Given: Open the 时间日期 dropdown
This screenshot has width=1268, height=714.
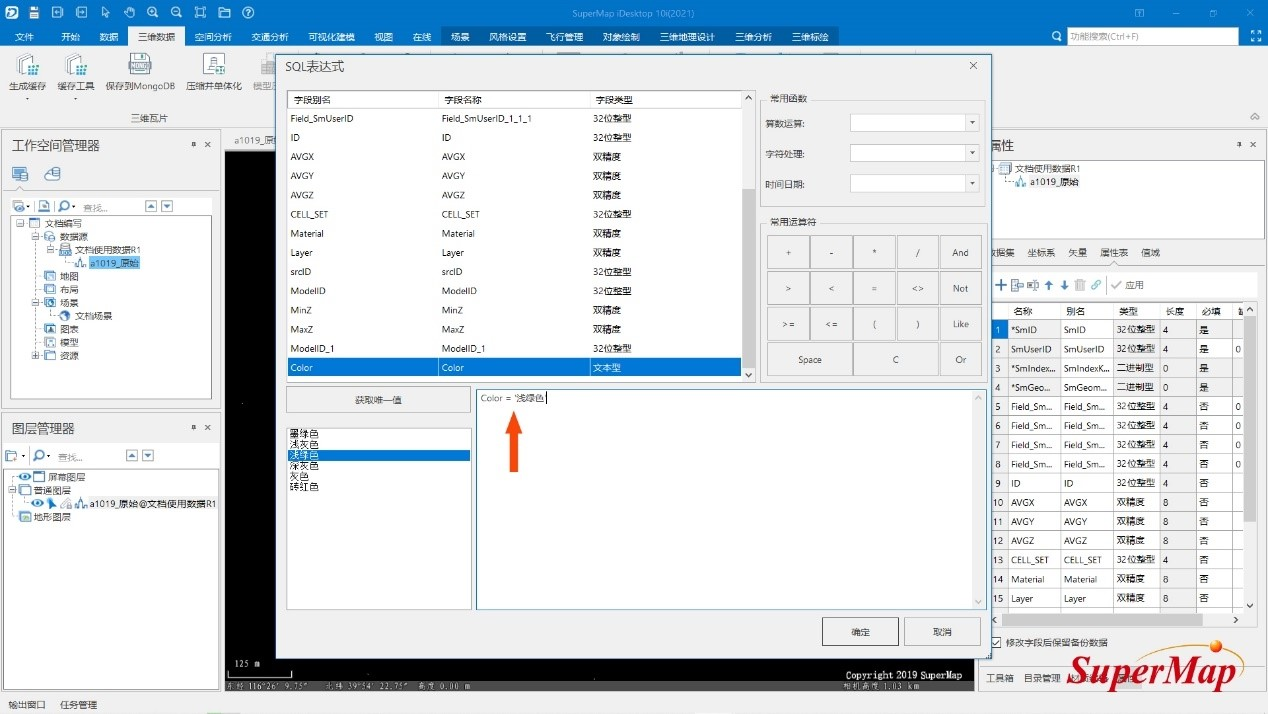Looking at the screenshot, I should [972, 183].
